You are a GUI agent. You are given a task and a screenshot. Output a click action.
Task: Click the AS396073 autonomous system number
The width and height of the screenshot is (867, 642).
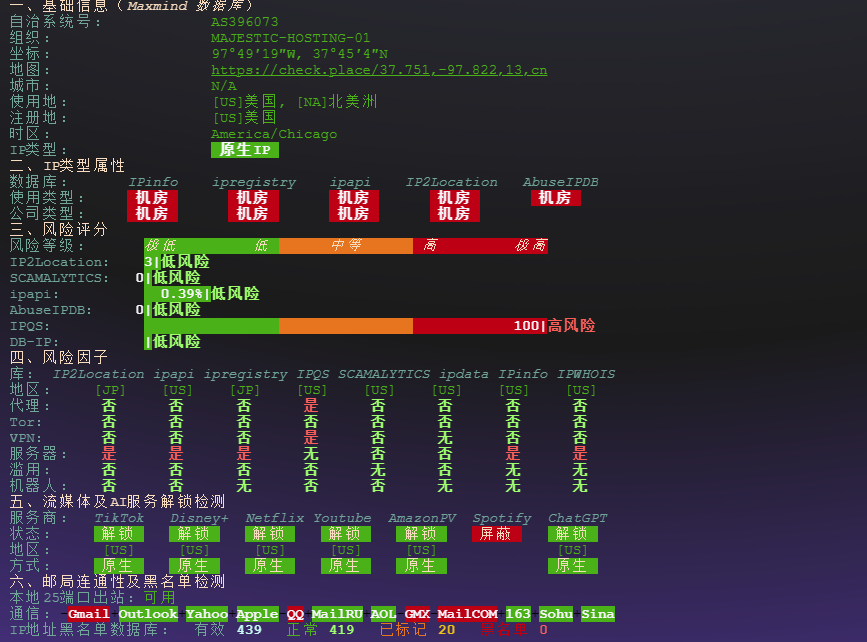[243, 20]
